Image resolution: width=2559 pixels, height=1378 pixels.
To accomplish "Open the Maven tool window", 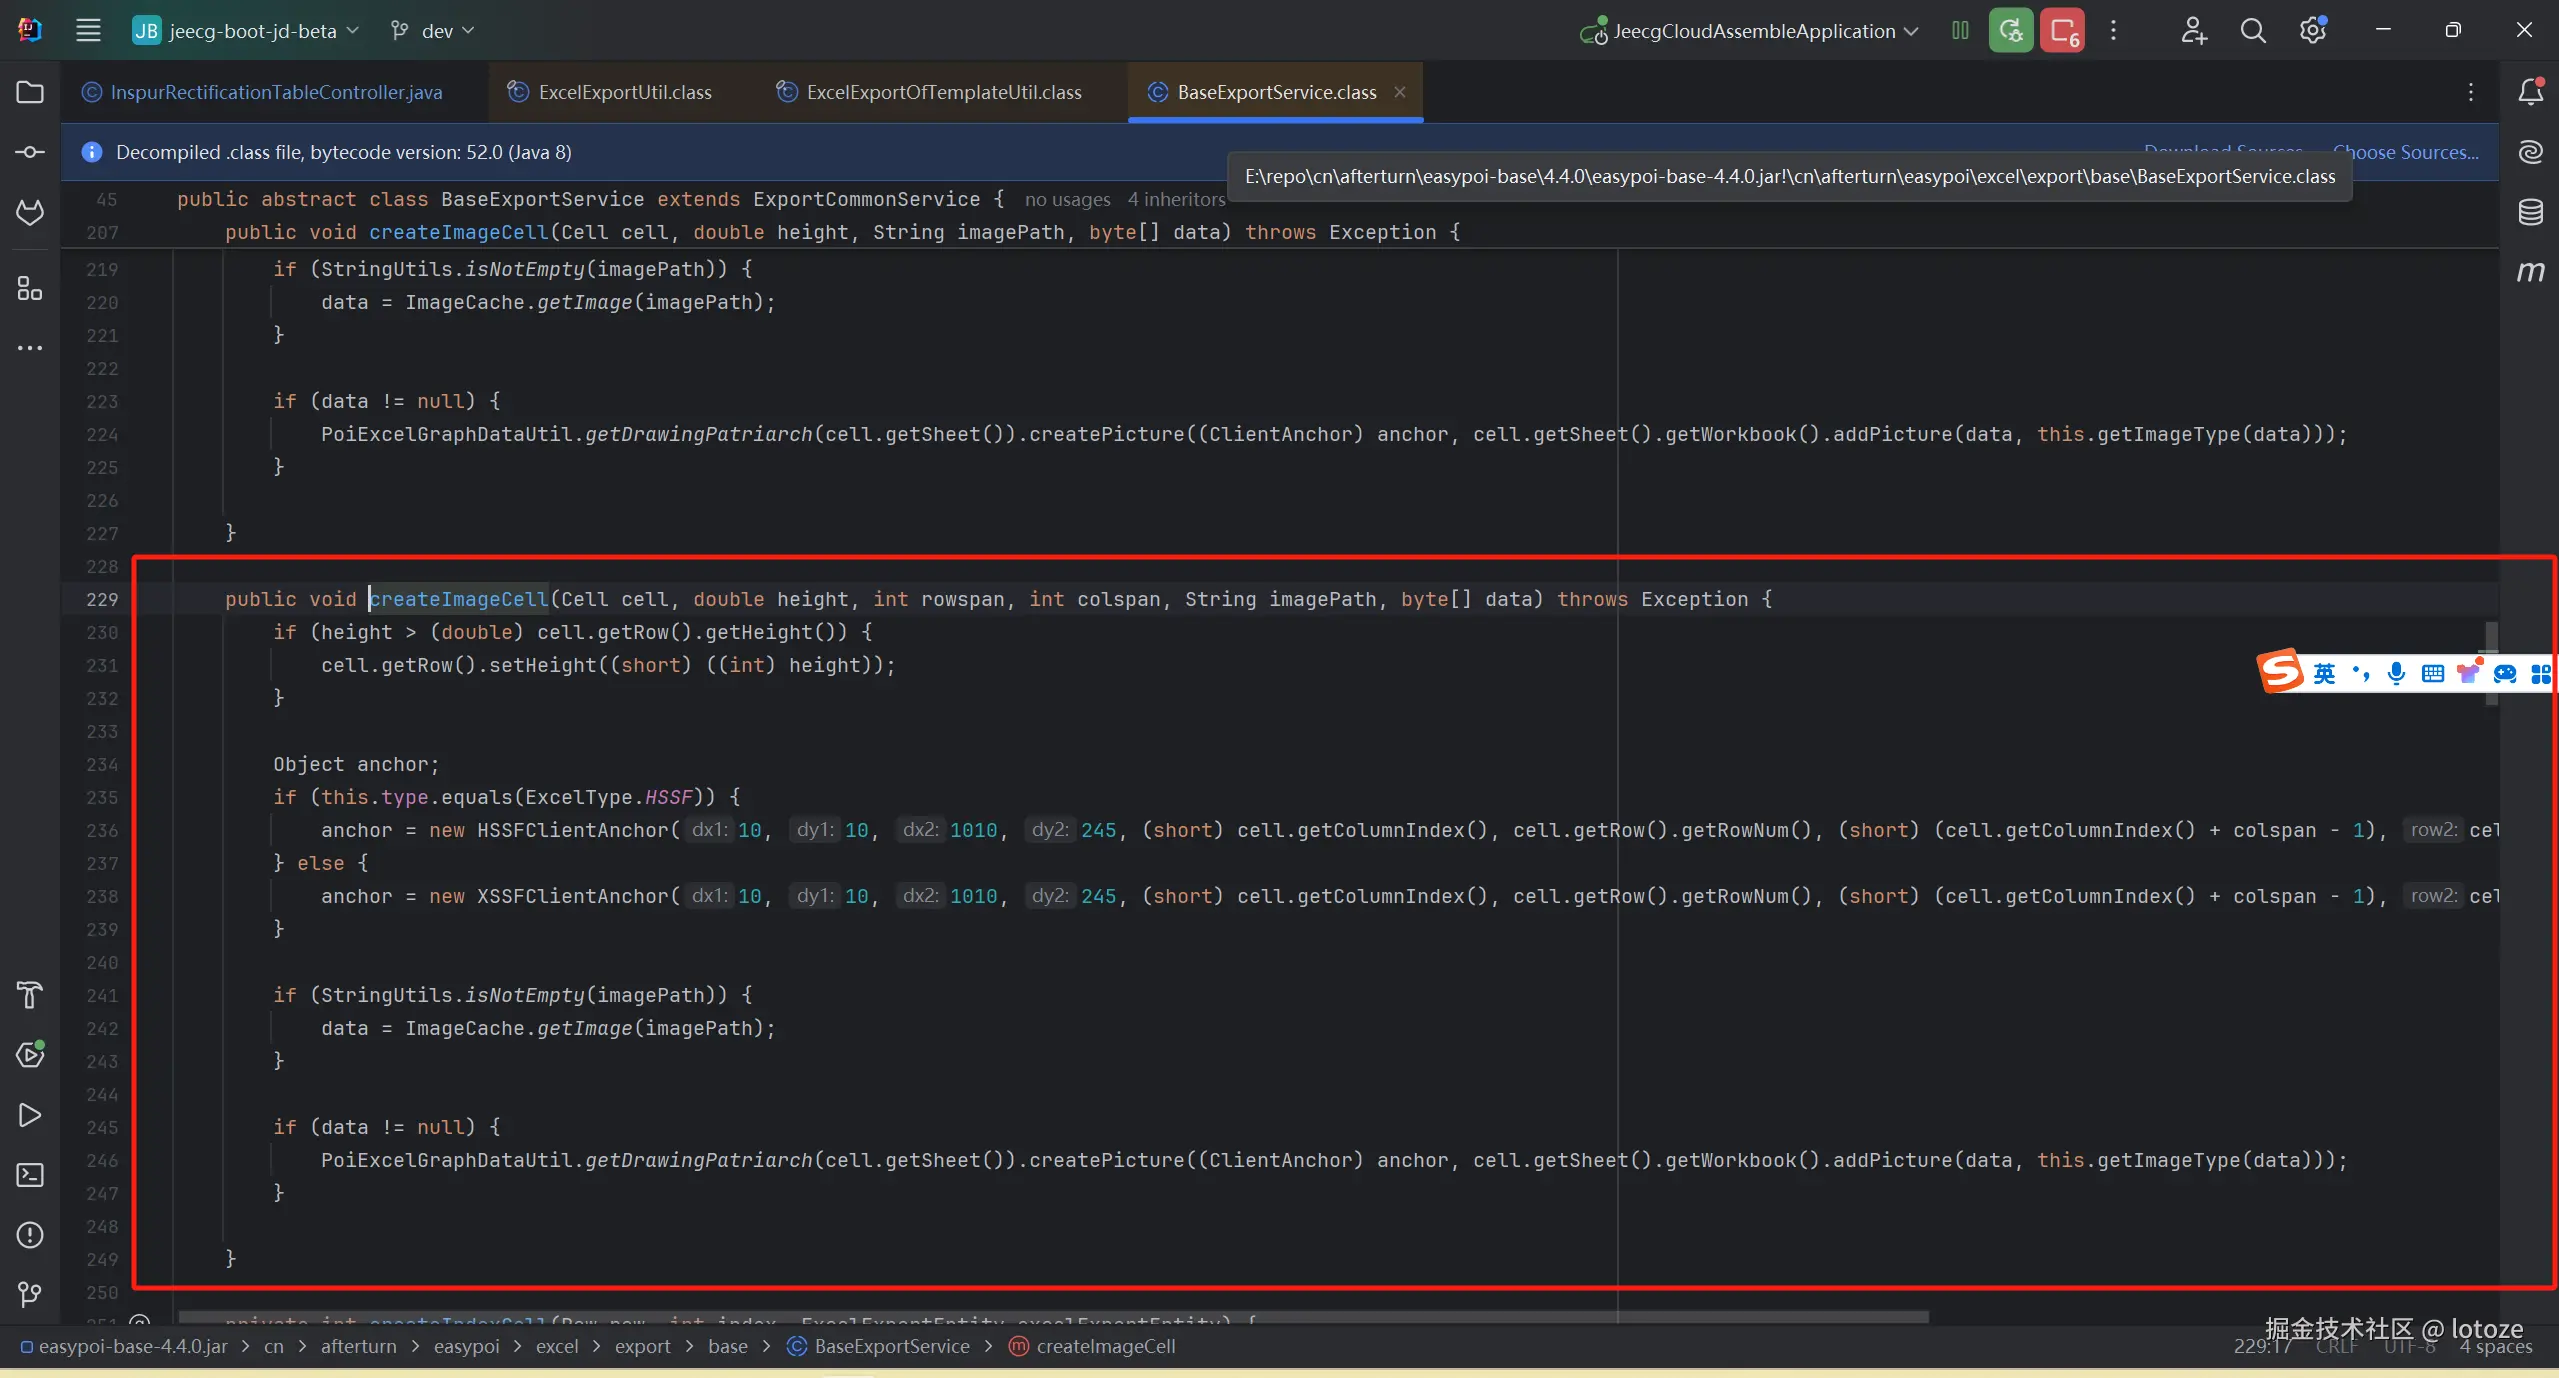I will click(x=2530, y=272).
